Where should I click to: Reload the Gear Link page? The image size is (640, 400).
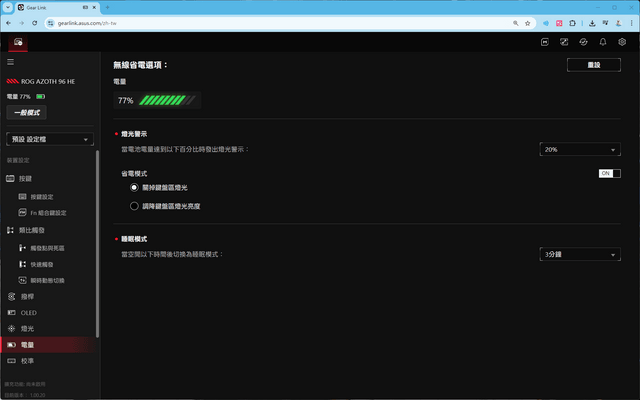35,23
